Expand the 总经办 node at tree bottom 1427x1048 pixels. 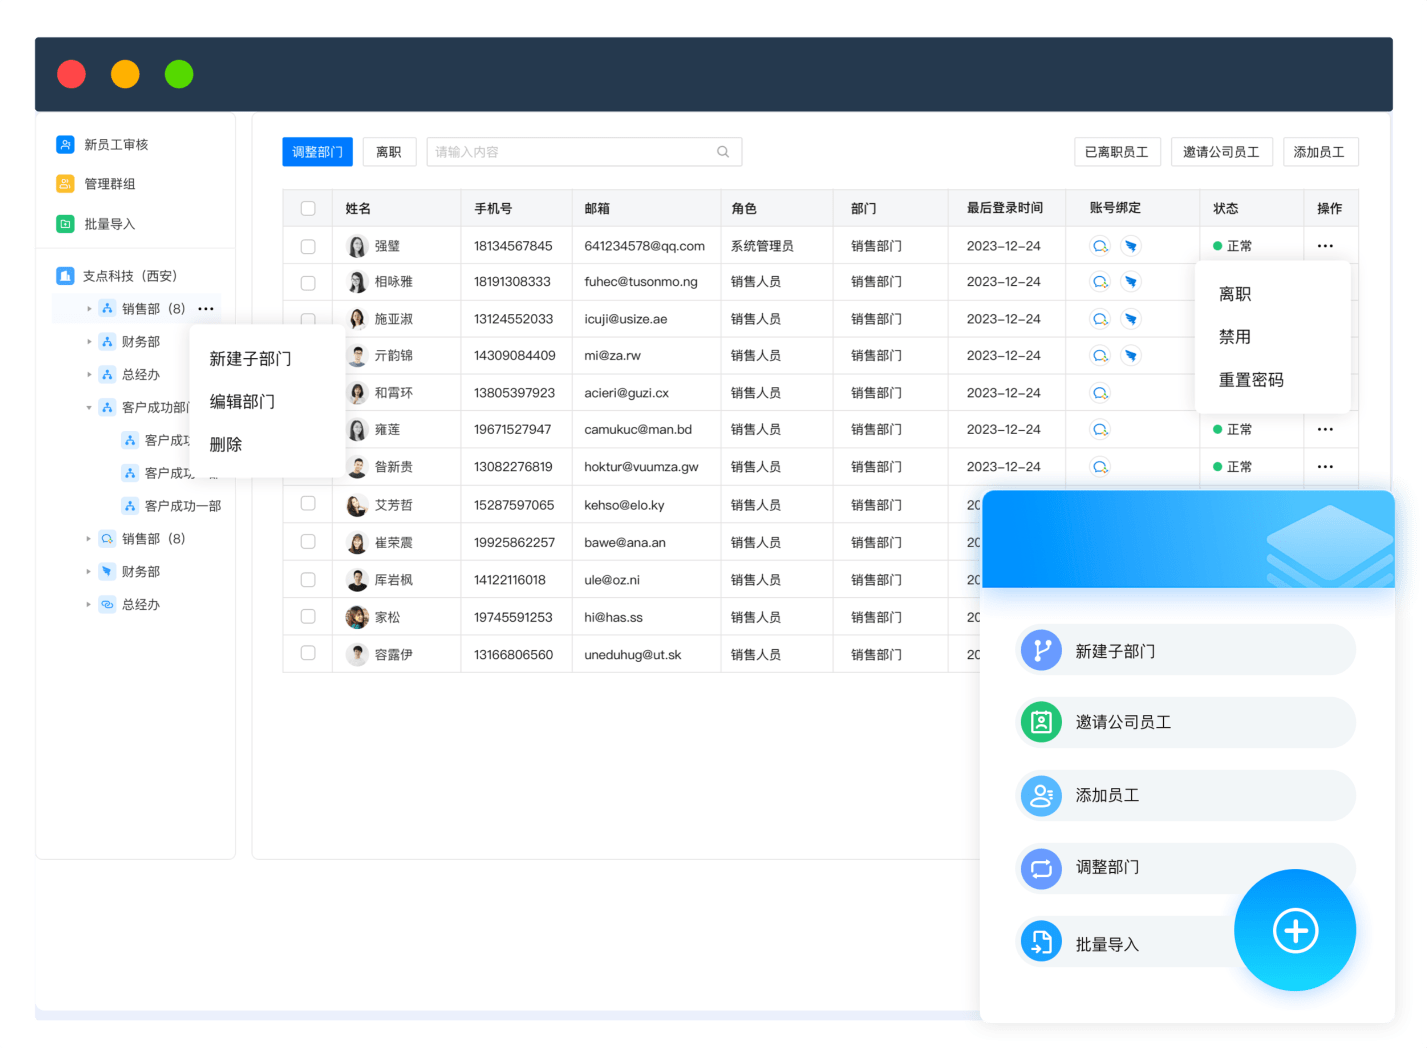pyautogui.click(x=89, y=605)
